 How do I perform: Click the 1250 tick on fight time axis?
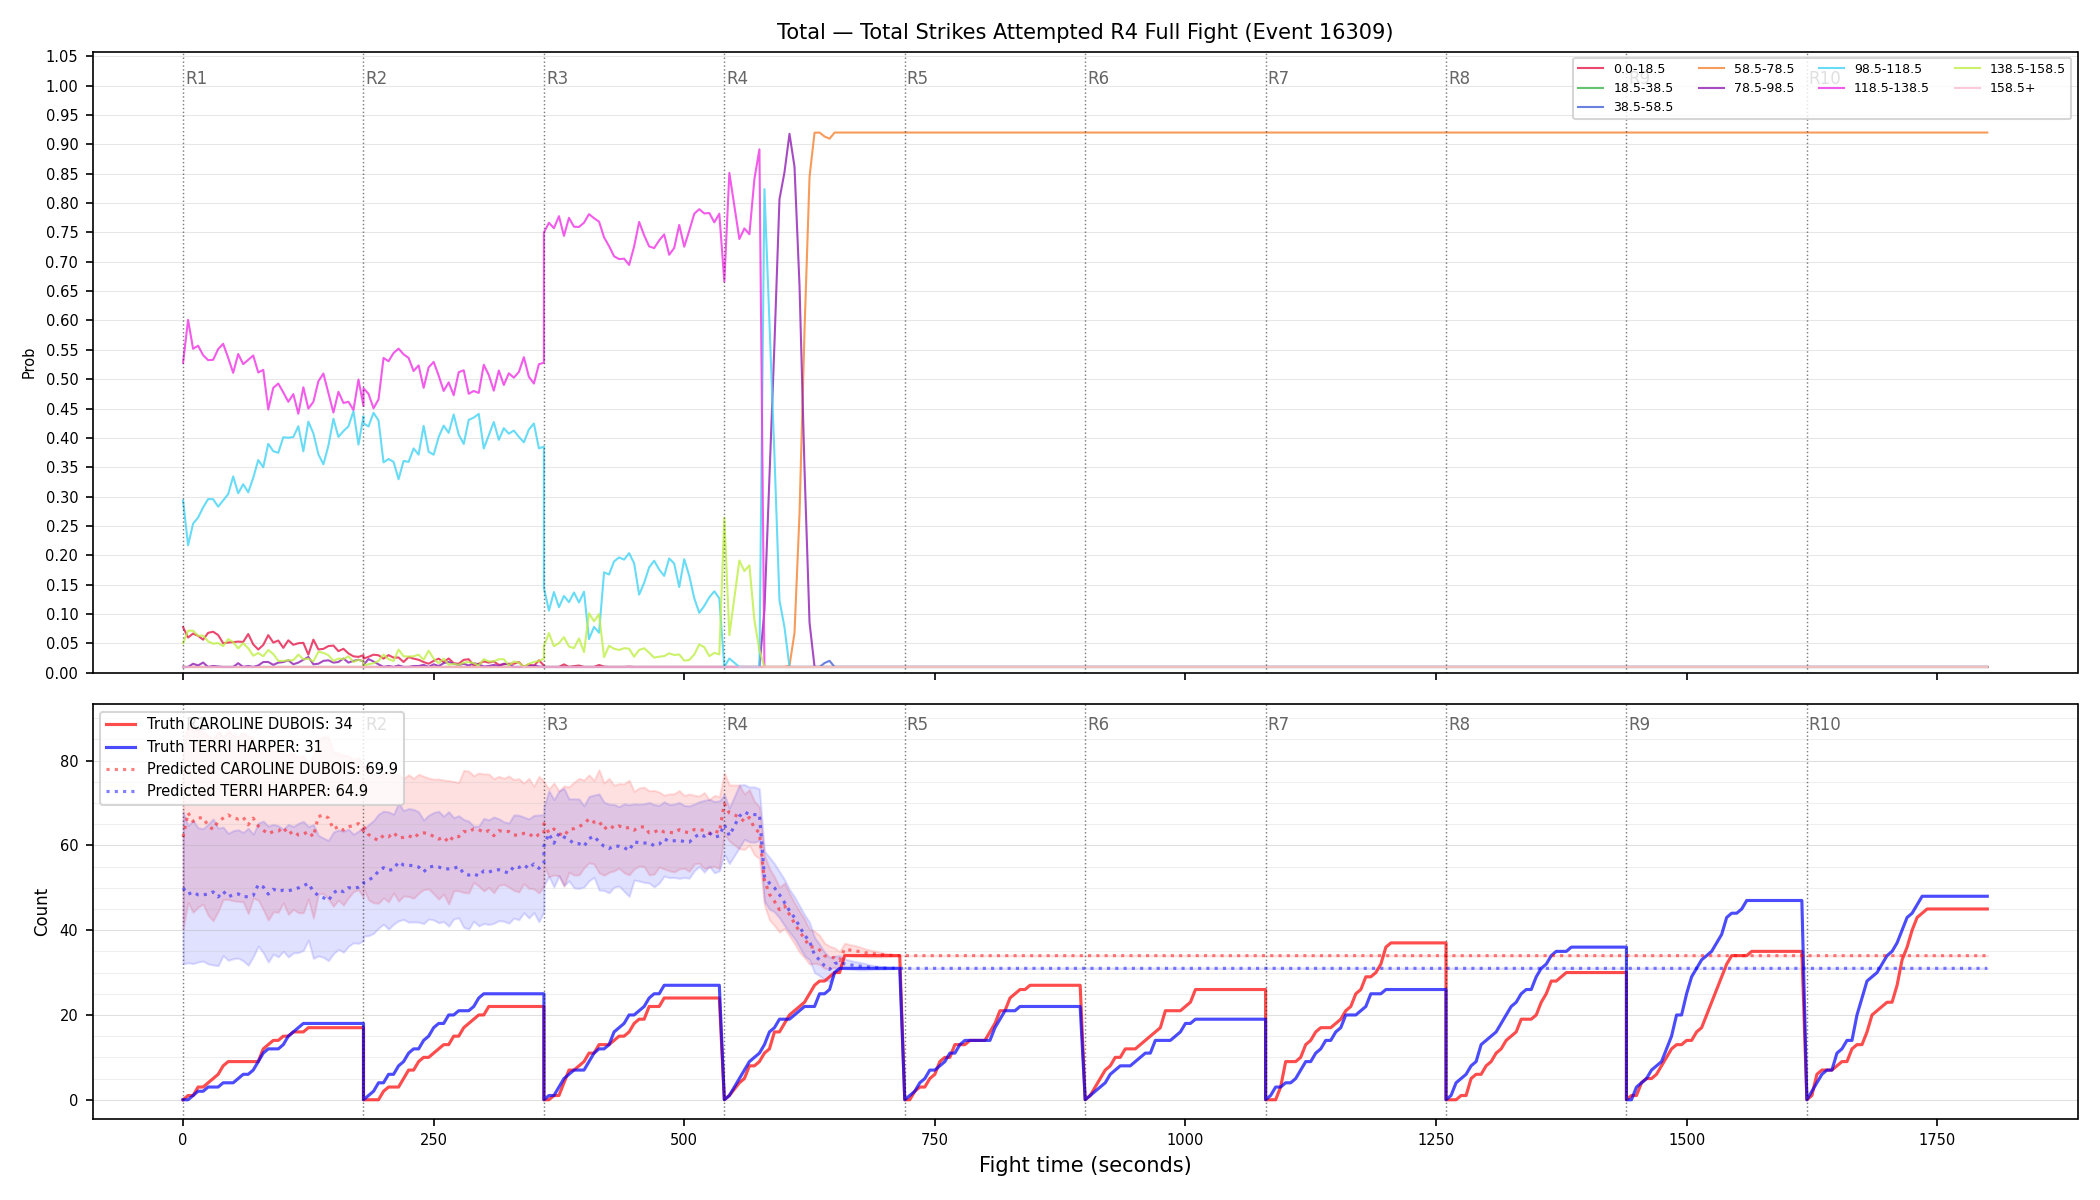(1436, 1139)
